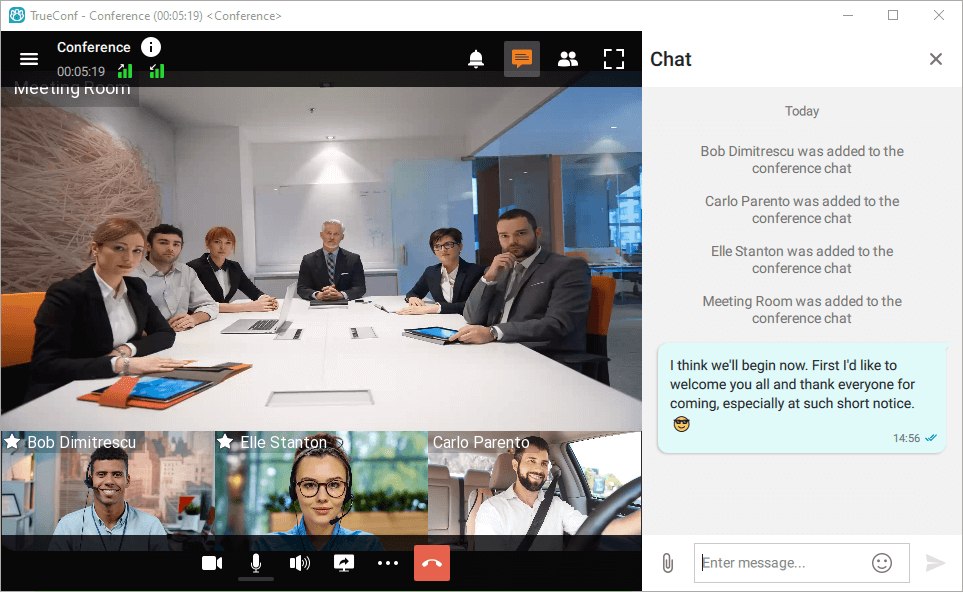Toggle the chat panel button
This screenshot has width=963, height=592.
pyautogui.click(x=521, y=59)
